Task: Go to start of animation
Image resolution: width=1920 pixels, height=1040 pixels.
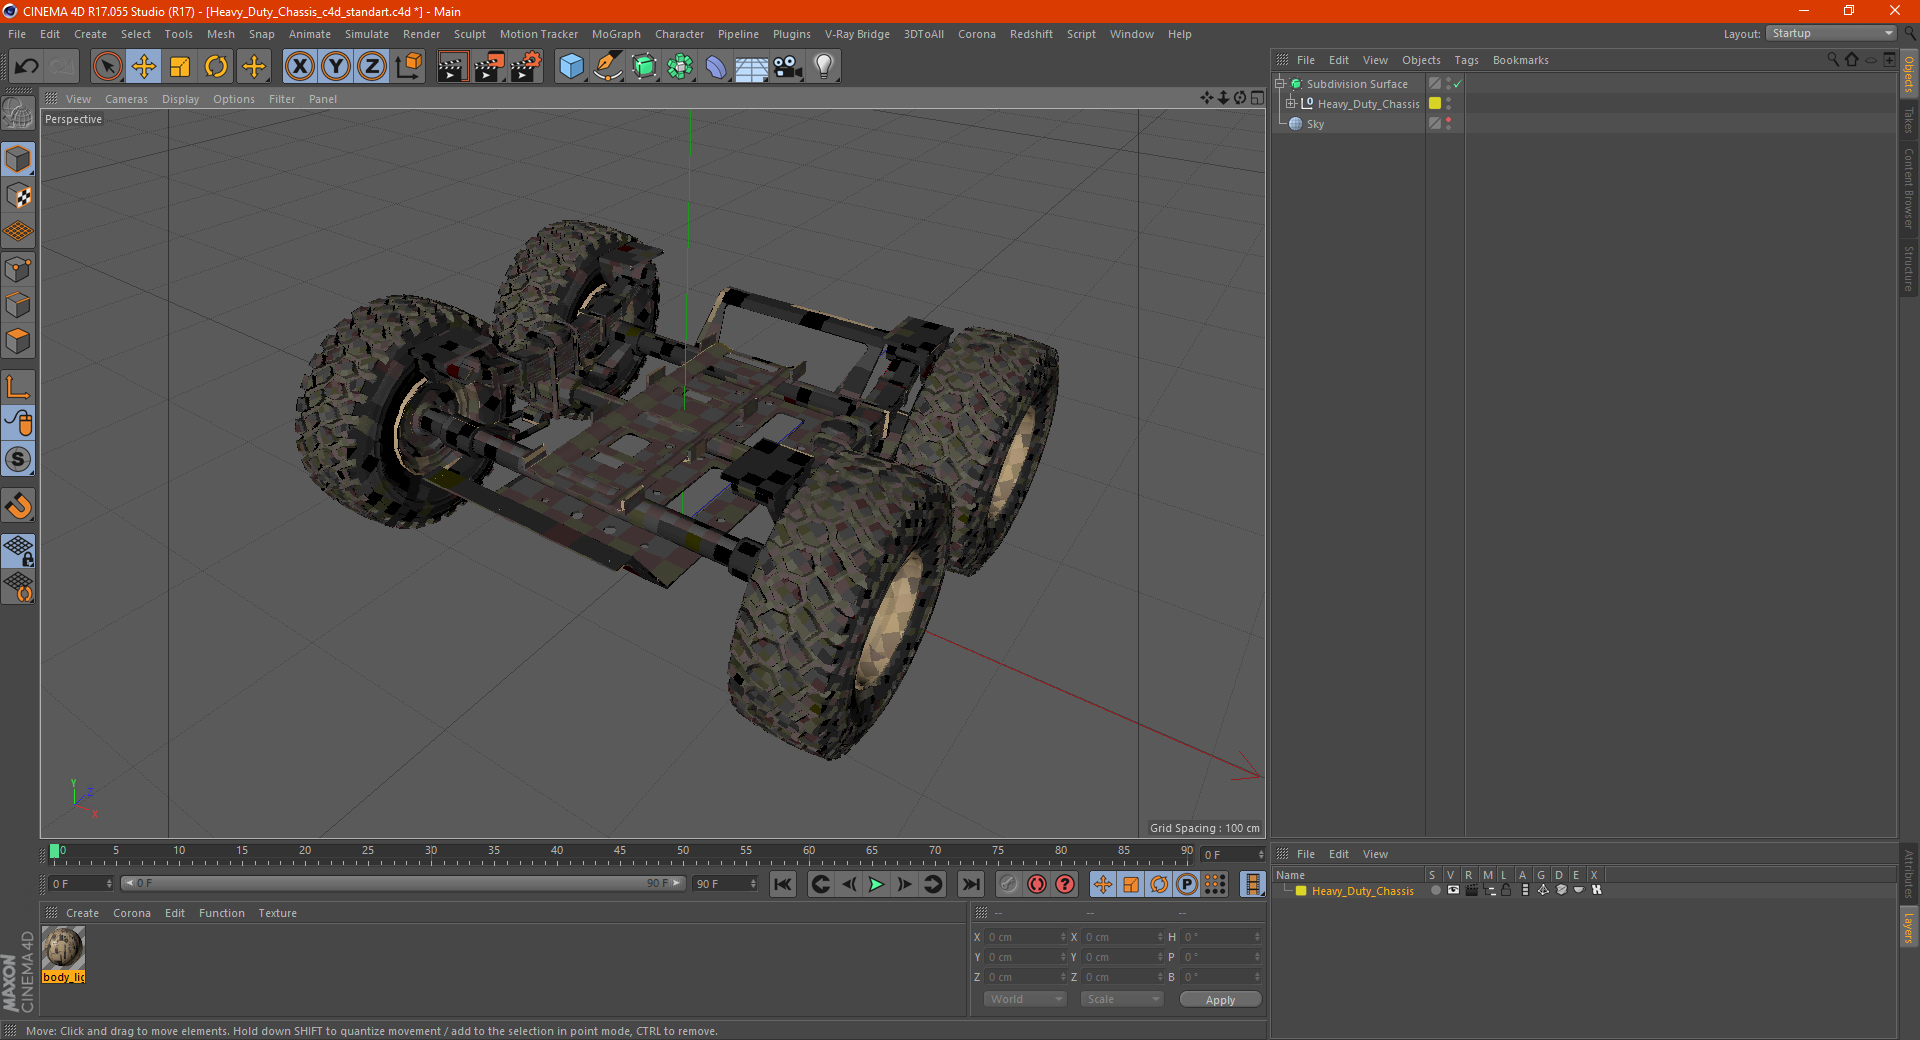Action: coord(783,884)
